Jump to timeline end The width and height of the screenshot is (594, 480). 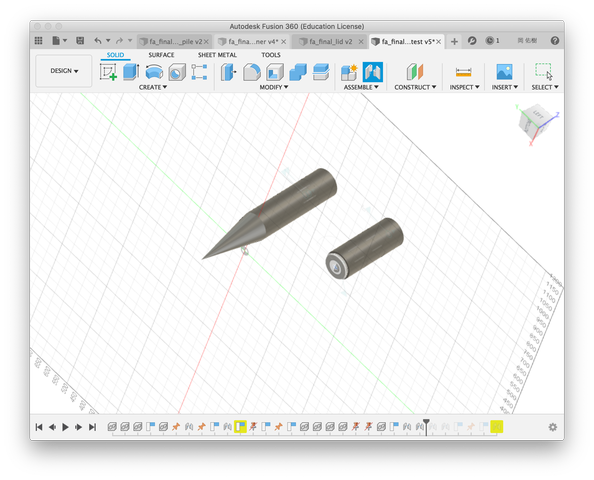pyautogui.click(x=92, y=427)
